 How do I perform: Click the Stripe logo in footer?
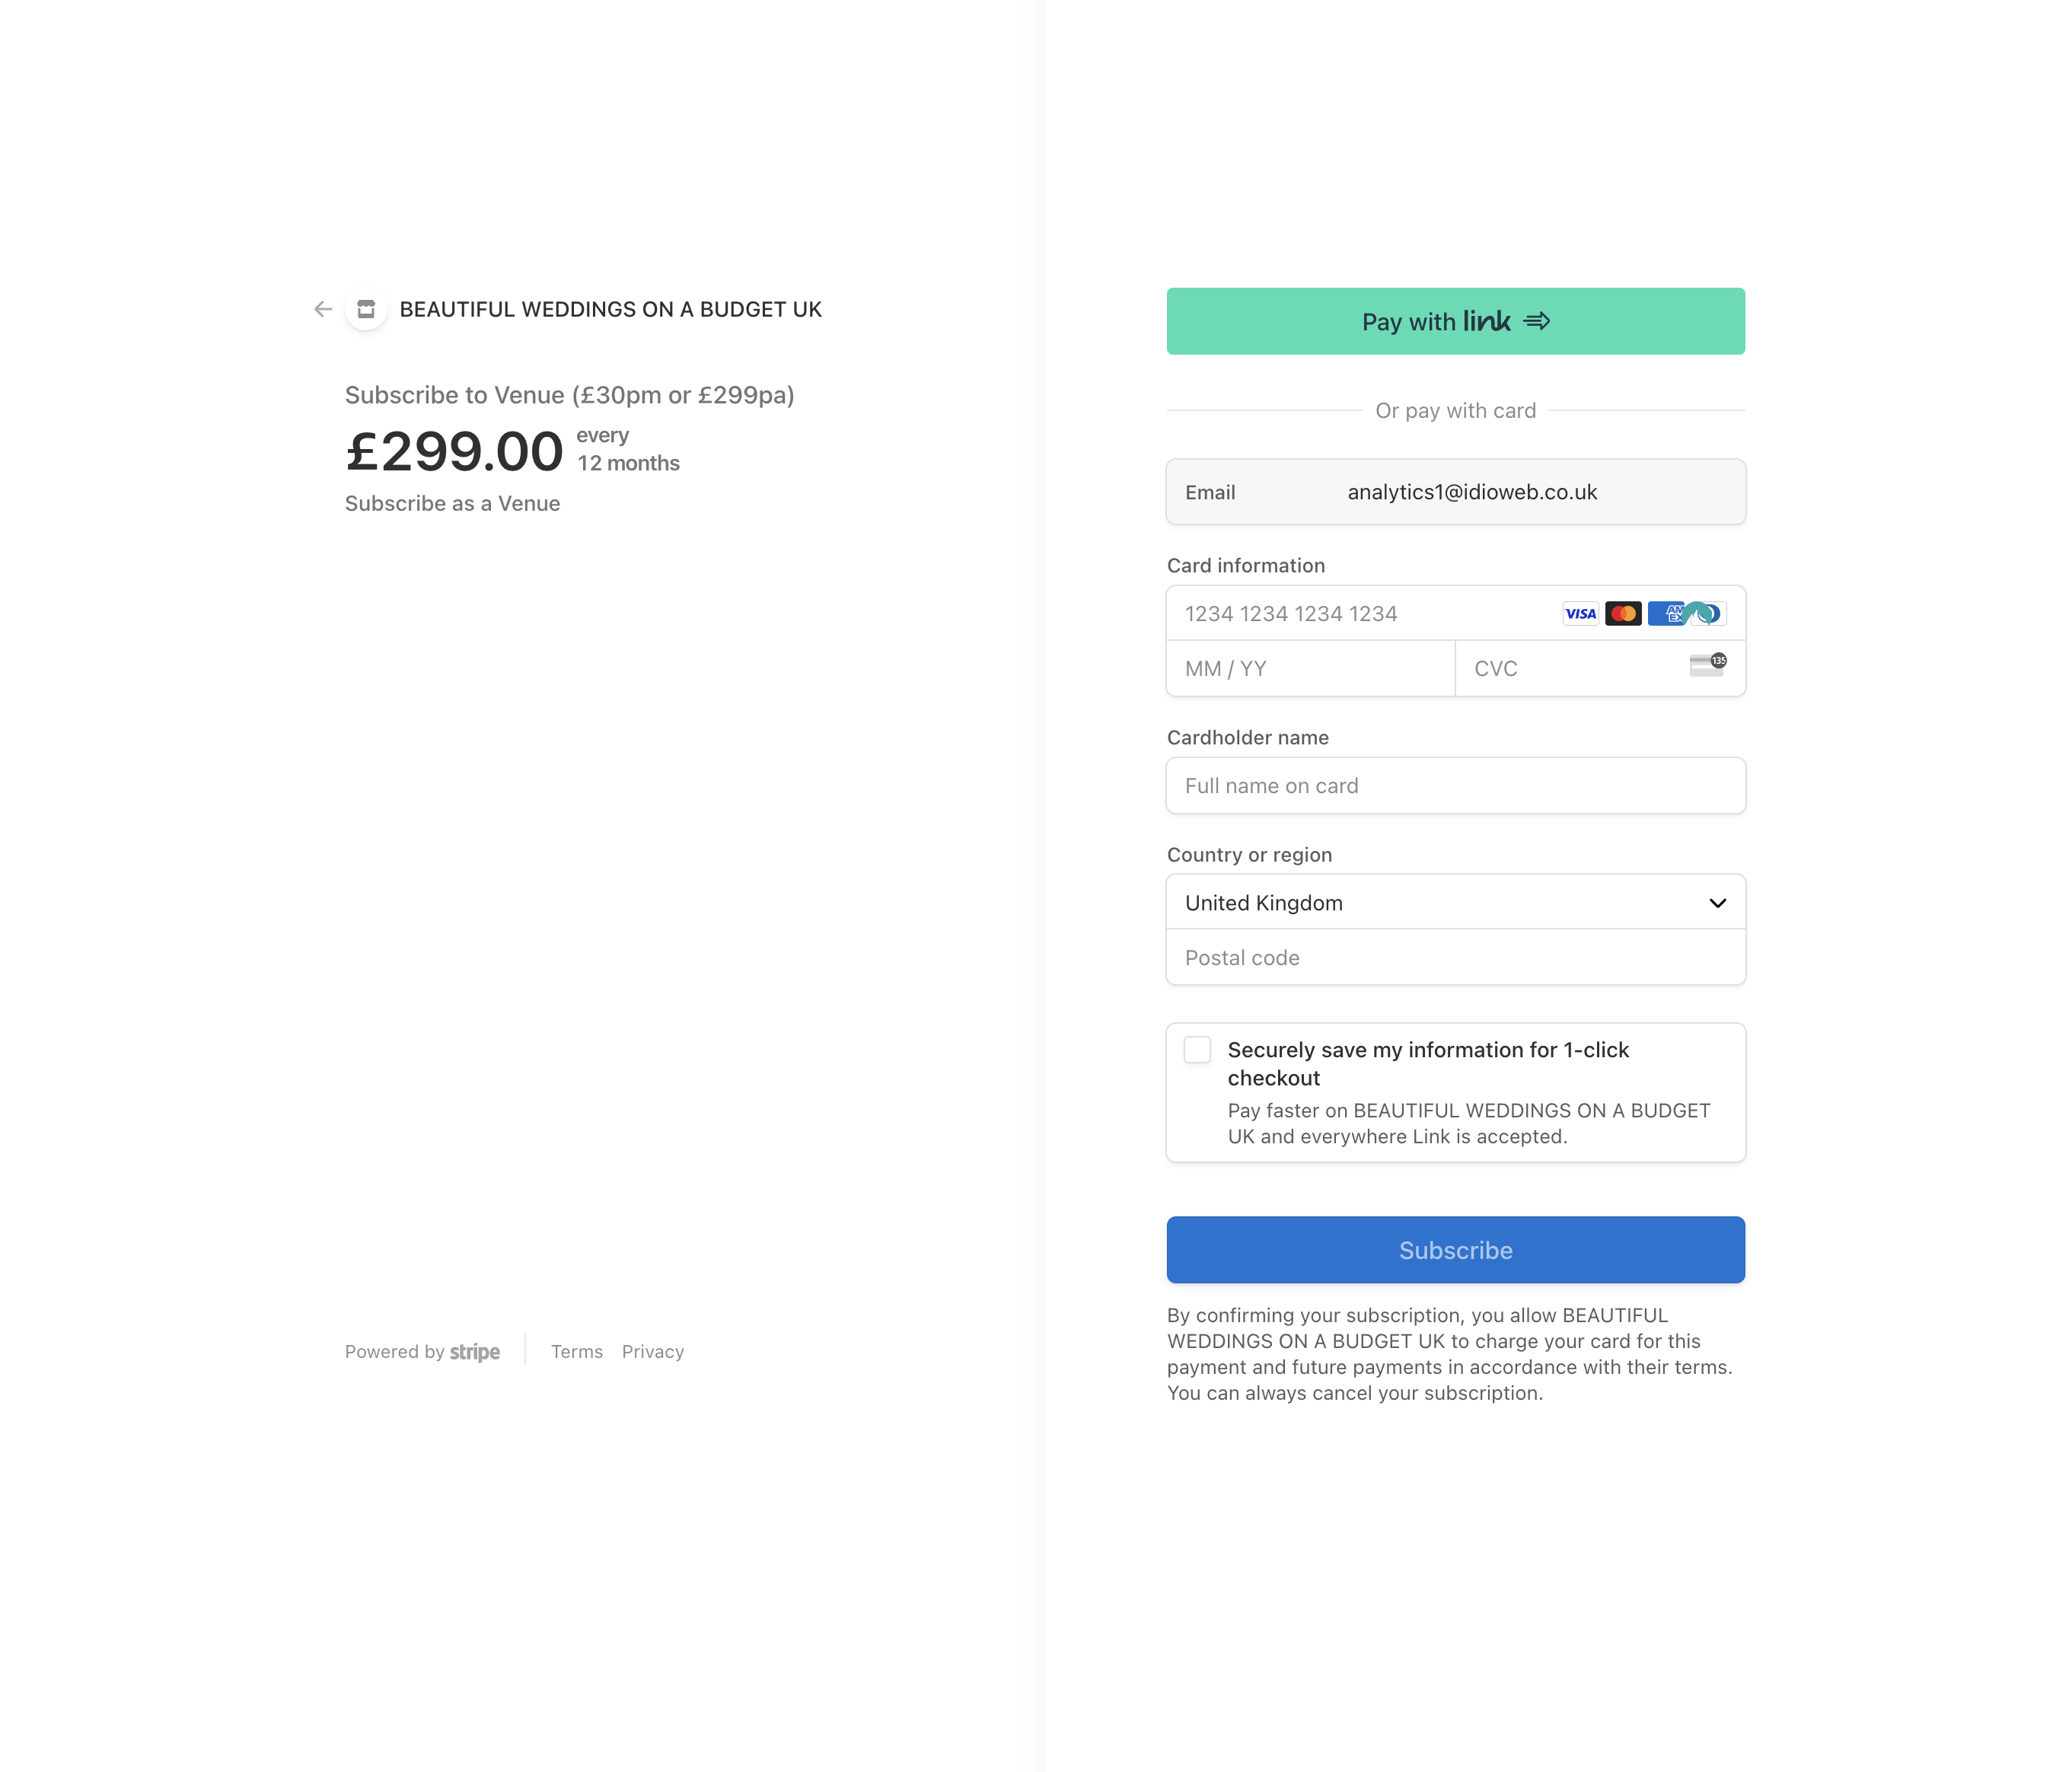[x=474, y=1352]
